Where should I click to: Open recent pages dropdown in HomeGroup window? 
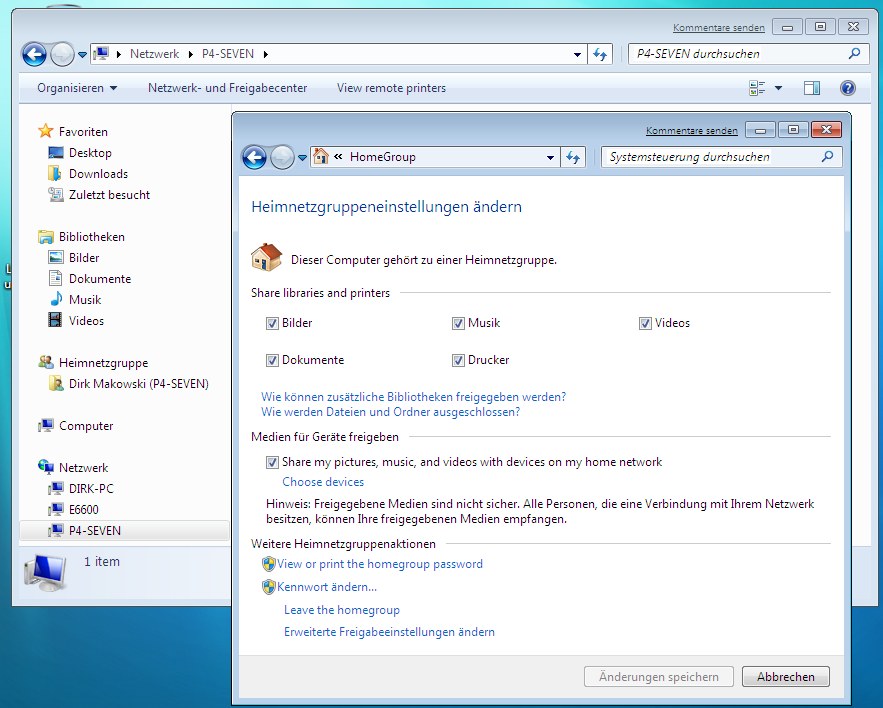point(302,158)
